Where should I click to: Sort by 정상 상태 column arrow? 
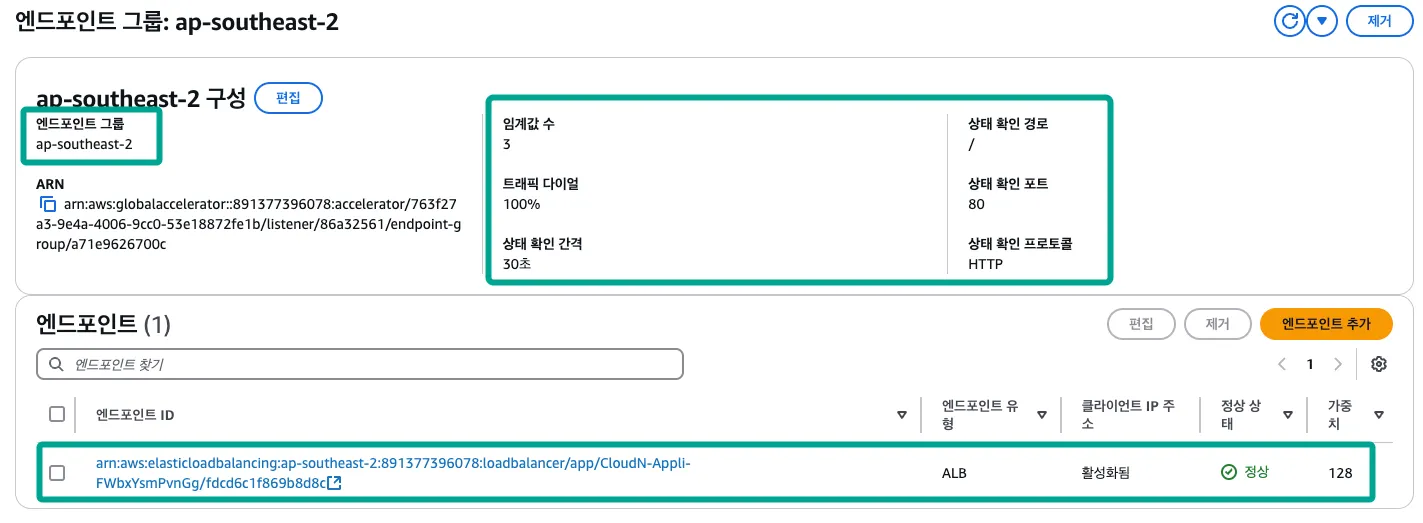(1288, 414)
